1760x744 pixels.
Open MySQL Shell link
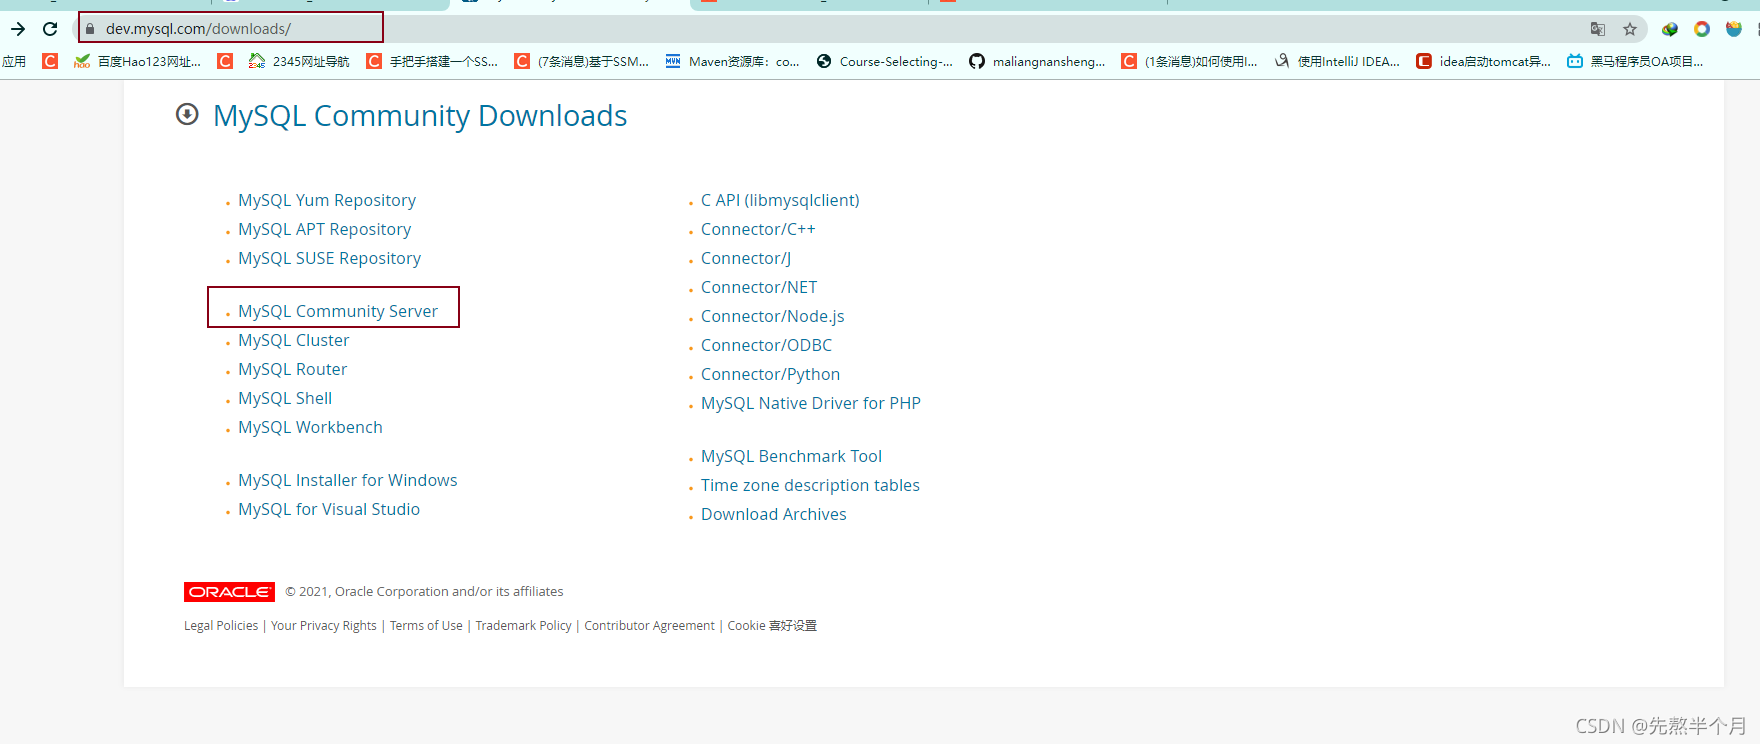(285, 398)
